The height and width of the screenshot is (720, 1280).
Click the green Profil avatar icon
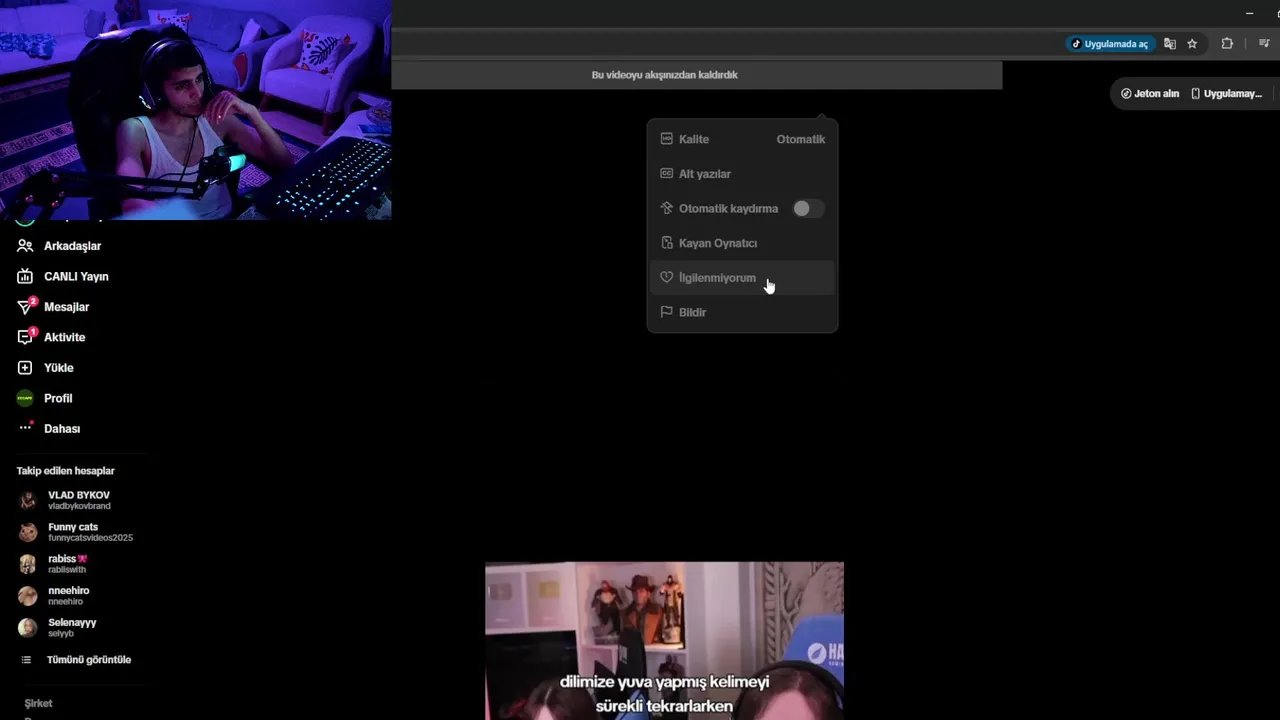(x=25, y=398)
